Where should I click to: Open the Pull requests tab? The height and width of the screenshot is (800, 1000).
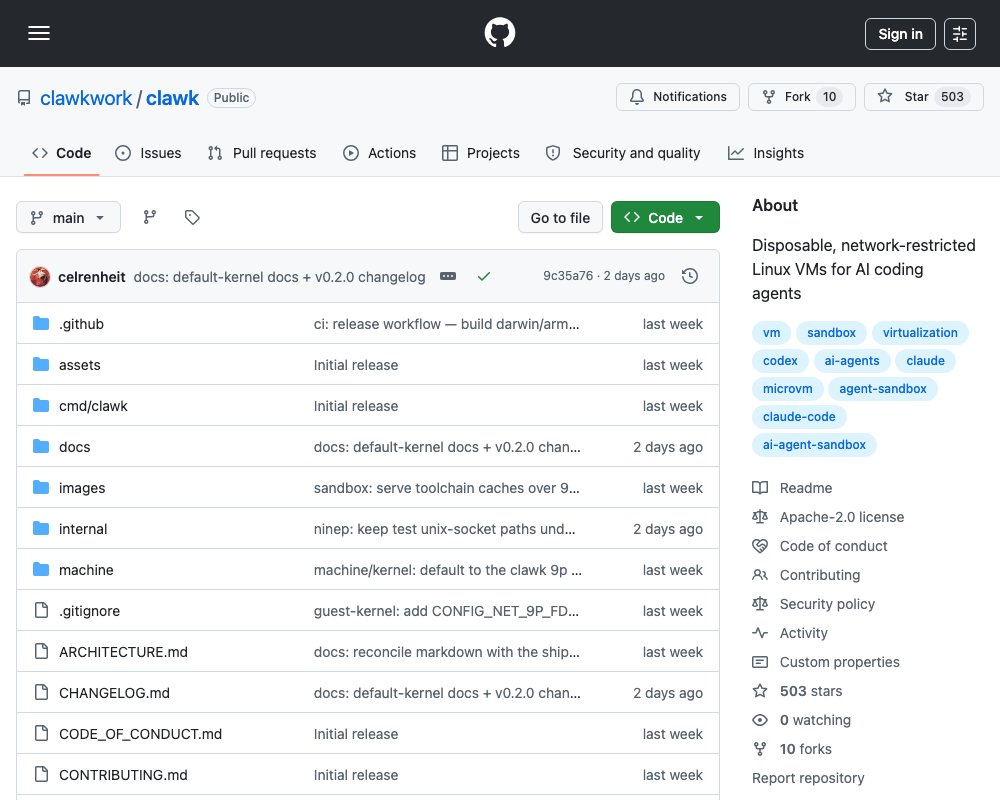point(262,153)
